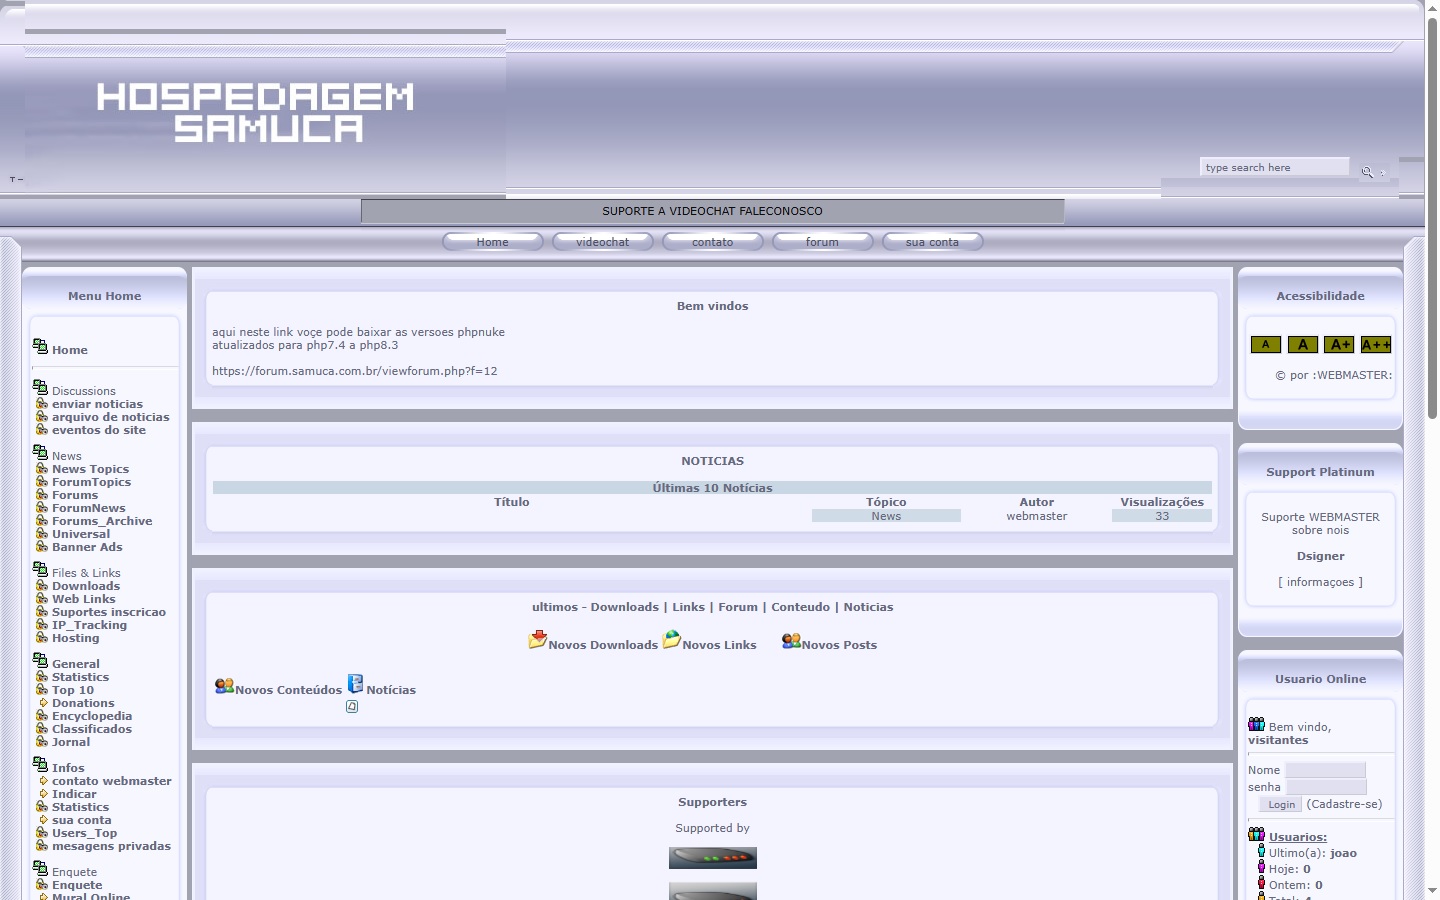Click the forum.samuca.com.br viewforum URL text
1440x900 pixels.
click(x=355, y=371)
